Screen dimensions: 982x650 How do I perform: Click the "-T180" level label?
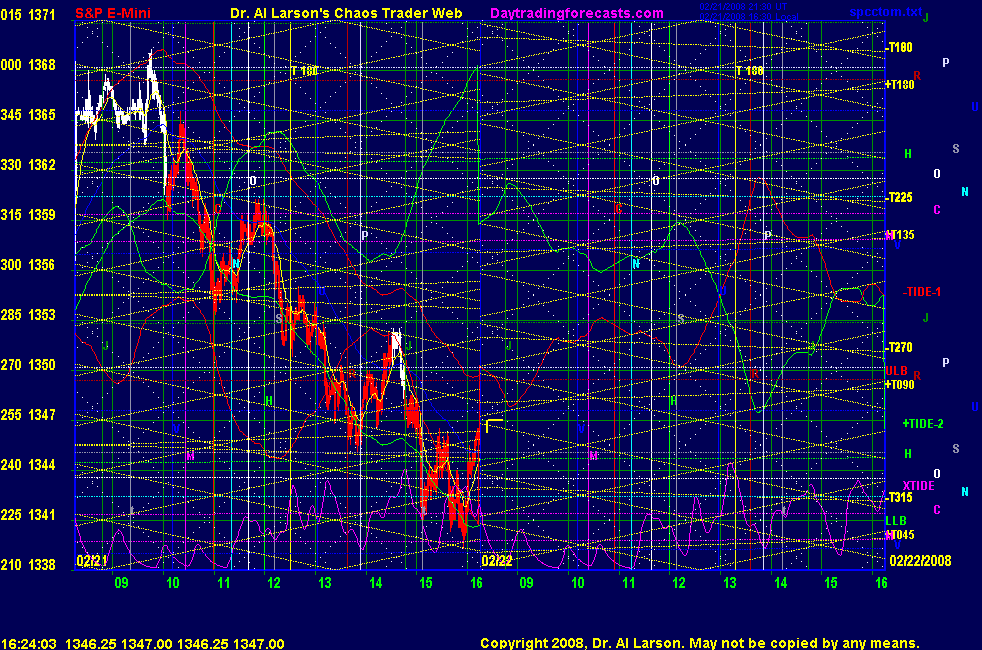point(899,48)
